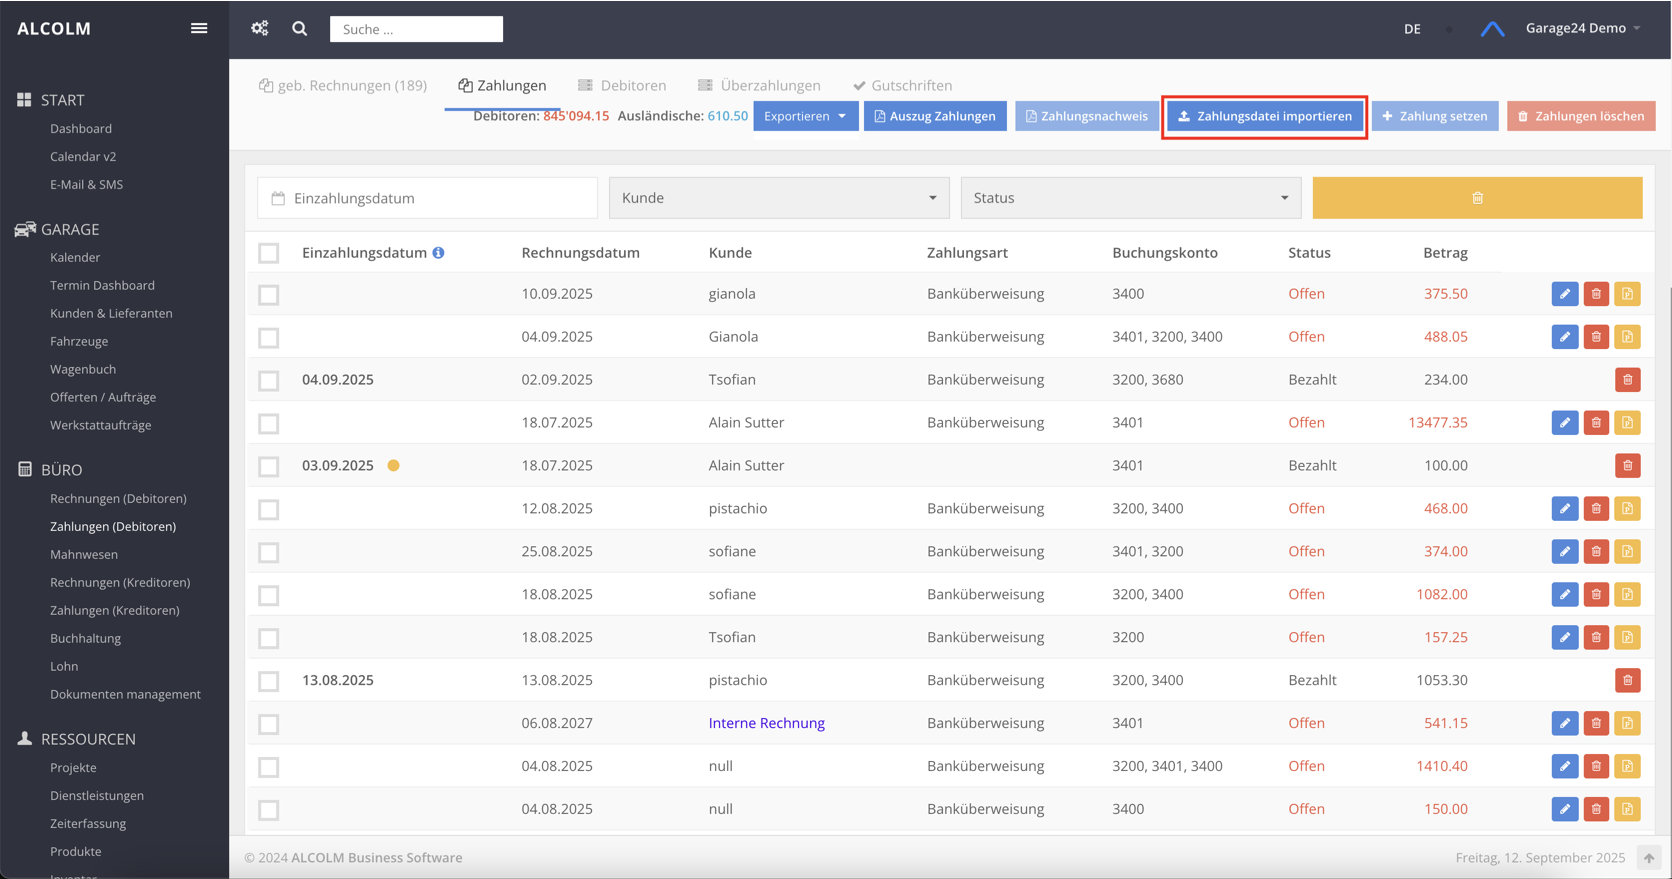Tick the select-all checkbox in table header
The image size is (1672, 879).
269,253
